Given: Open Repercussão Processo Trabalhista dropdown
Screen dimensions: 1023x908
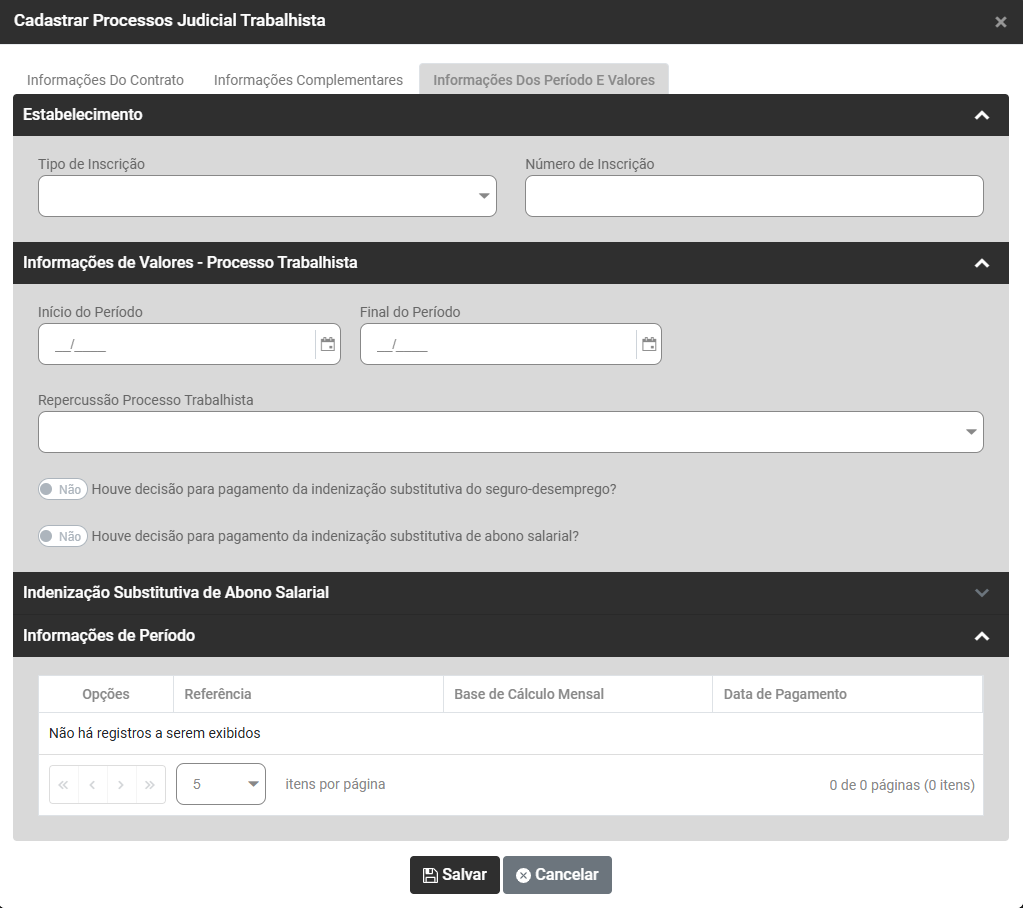Looking at the screenshot, I should 510,432.
